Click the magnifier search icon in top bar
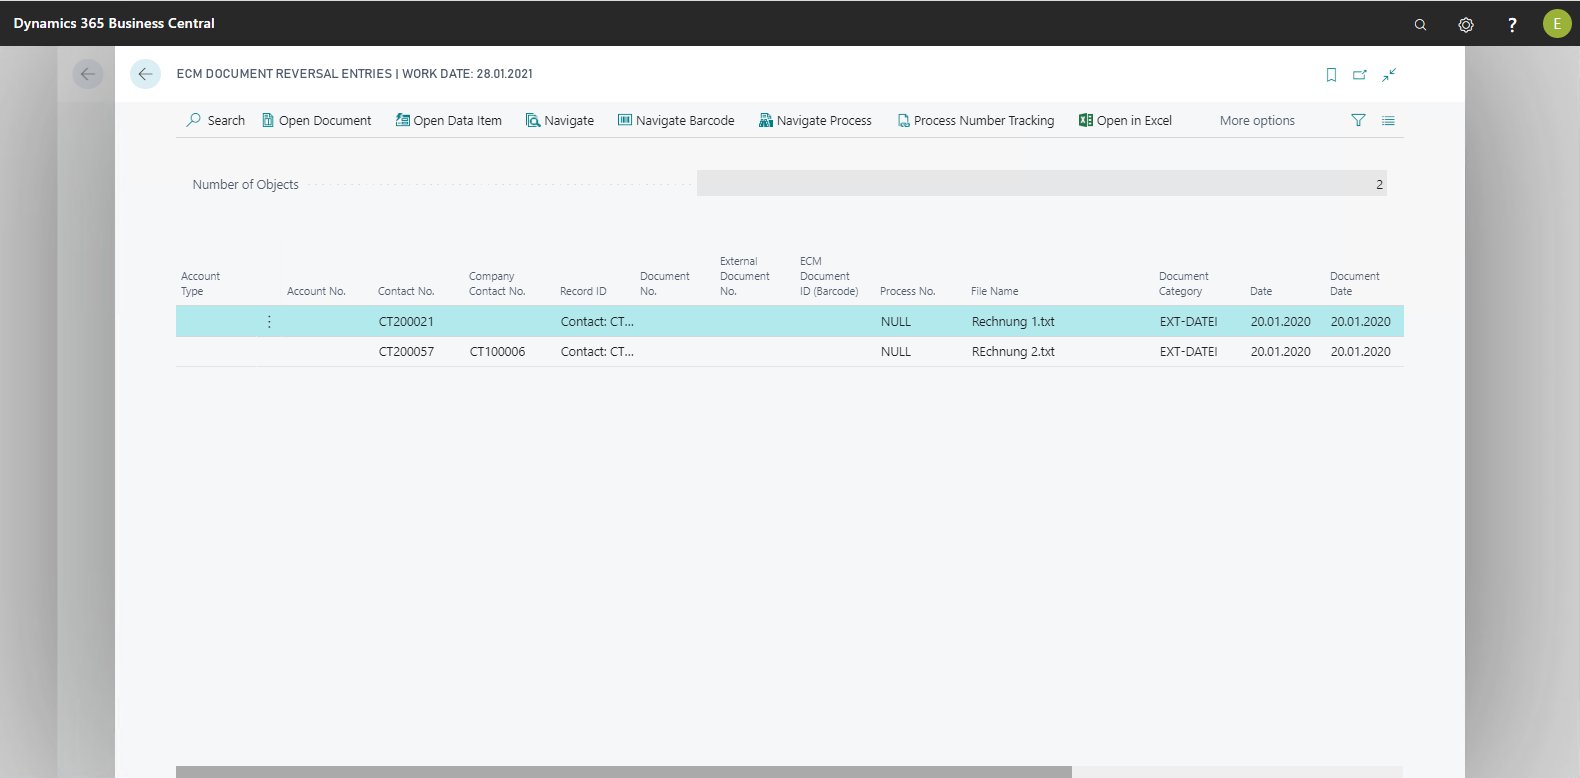 click(x=1420, y=24)
